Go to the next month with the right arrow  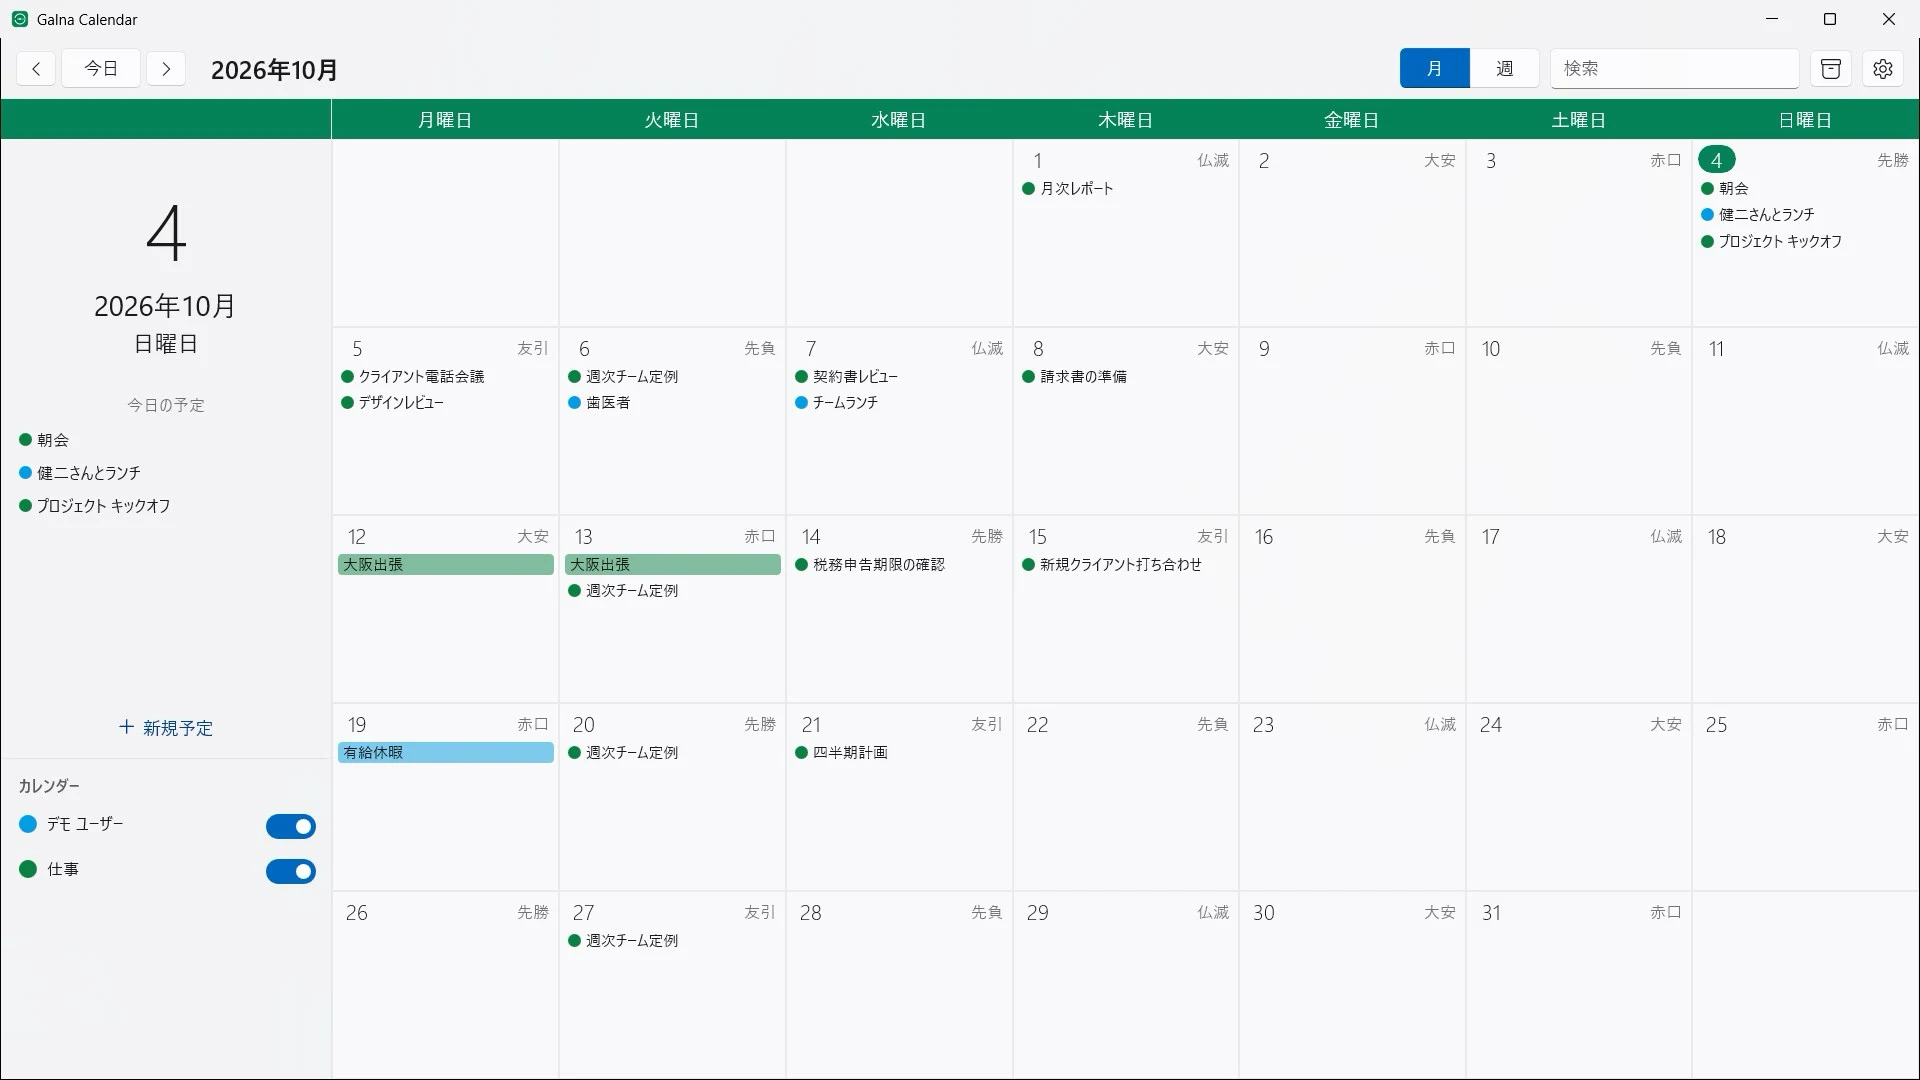tap(166, 69)
